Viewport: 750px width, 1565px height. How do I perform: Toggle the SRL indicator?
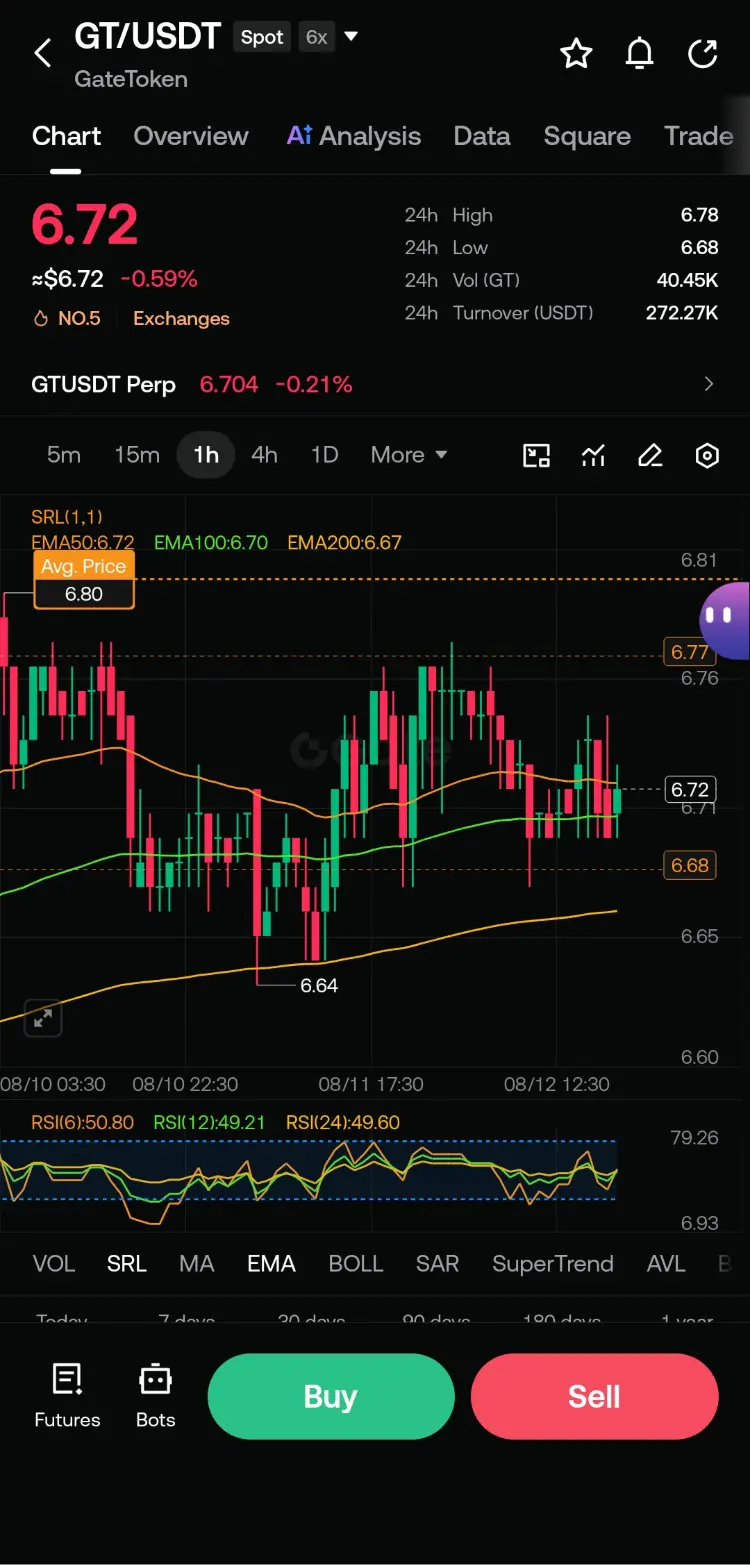point(127,1264)
